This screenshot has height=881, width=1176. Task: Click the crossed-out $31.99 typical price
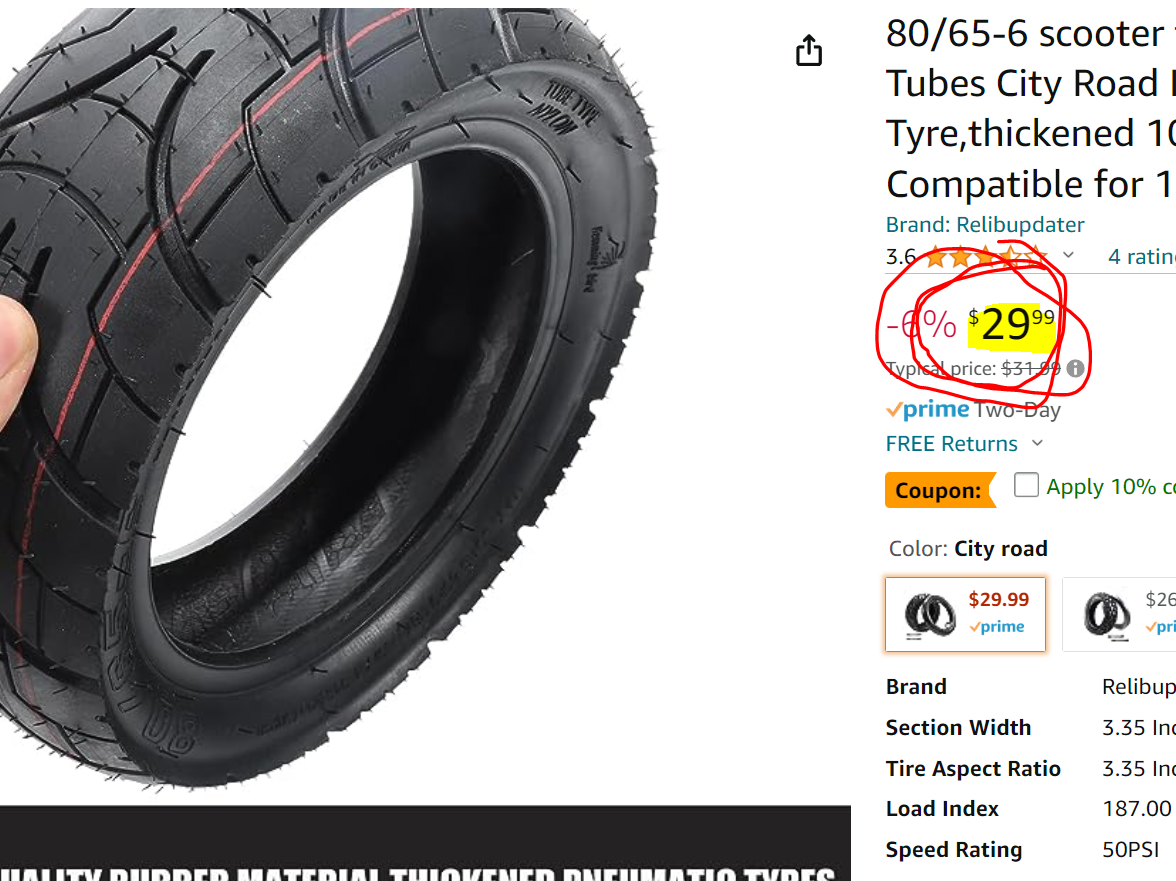click(x=1028, y=368)
